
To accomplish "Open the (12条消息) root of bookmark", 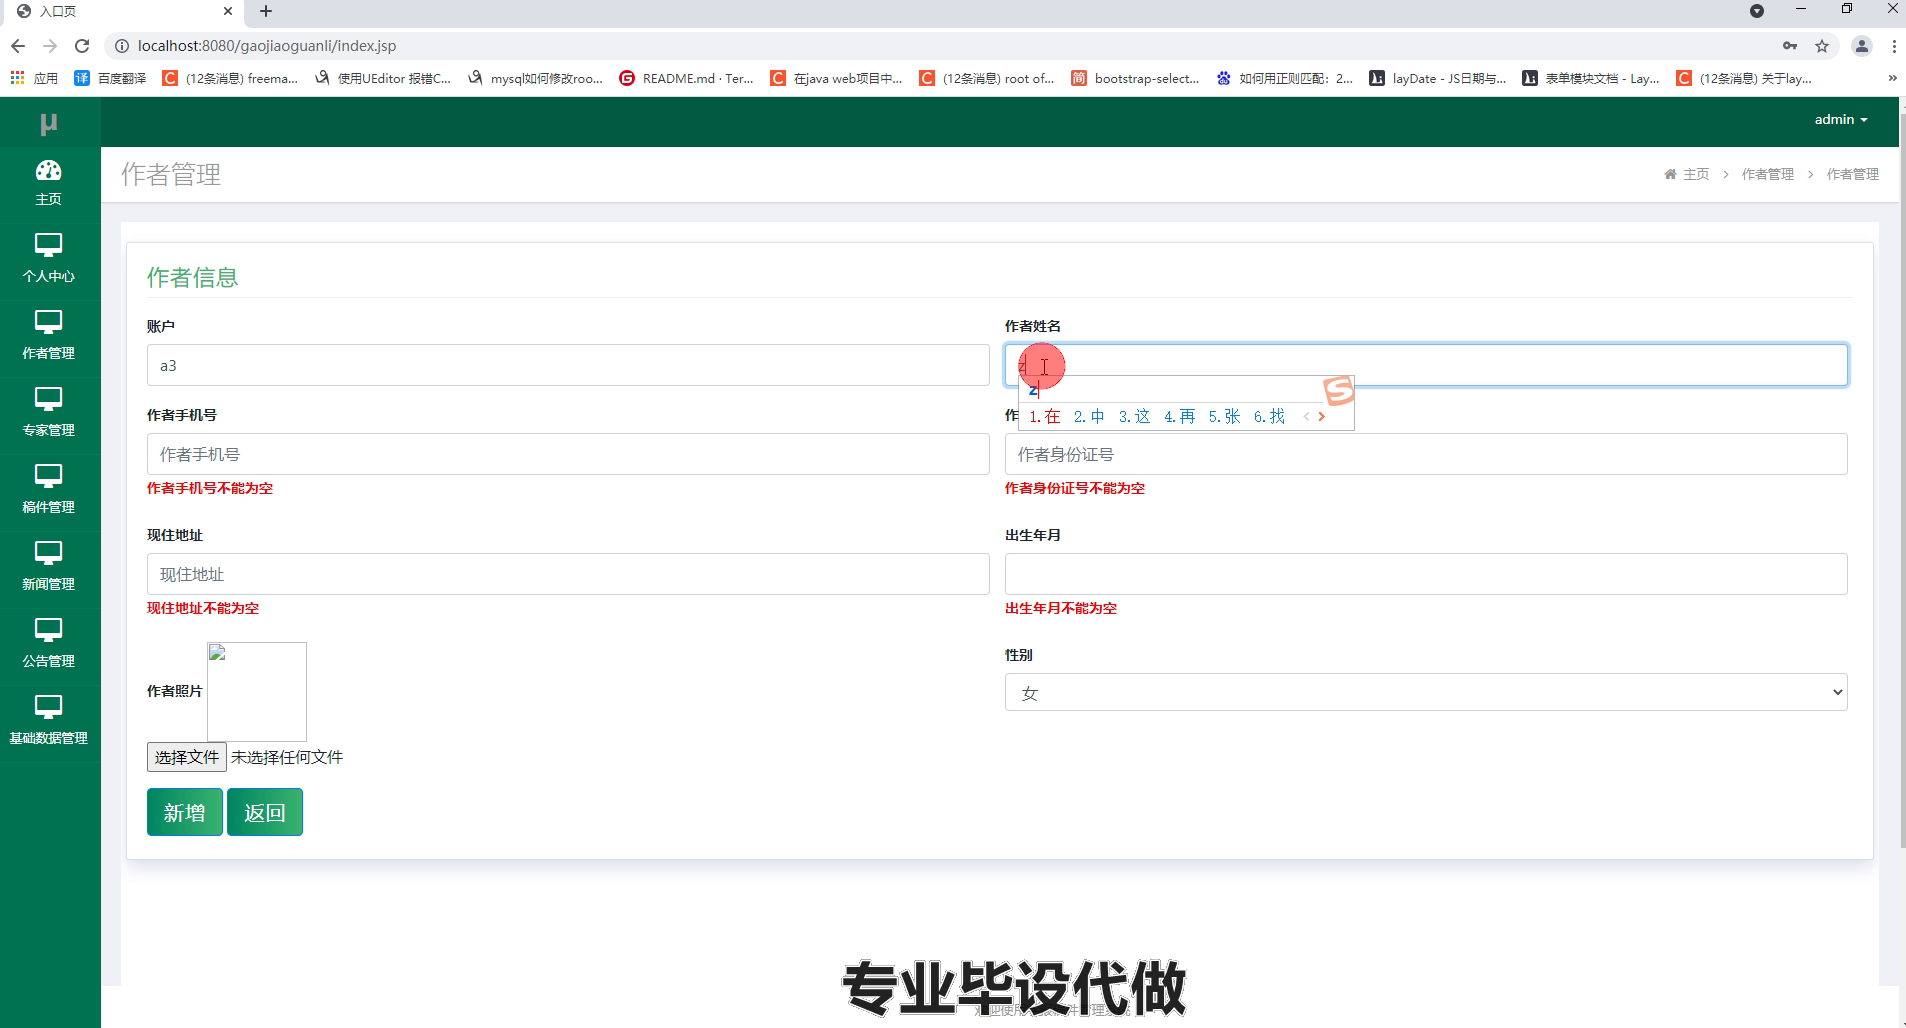I will [987, 78].
